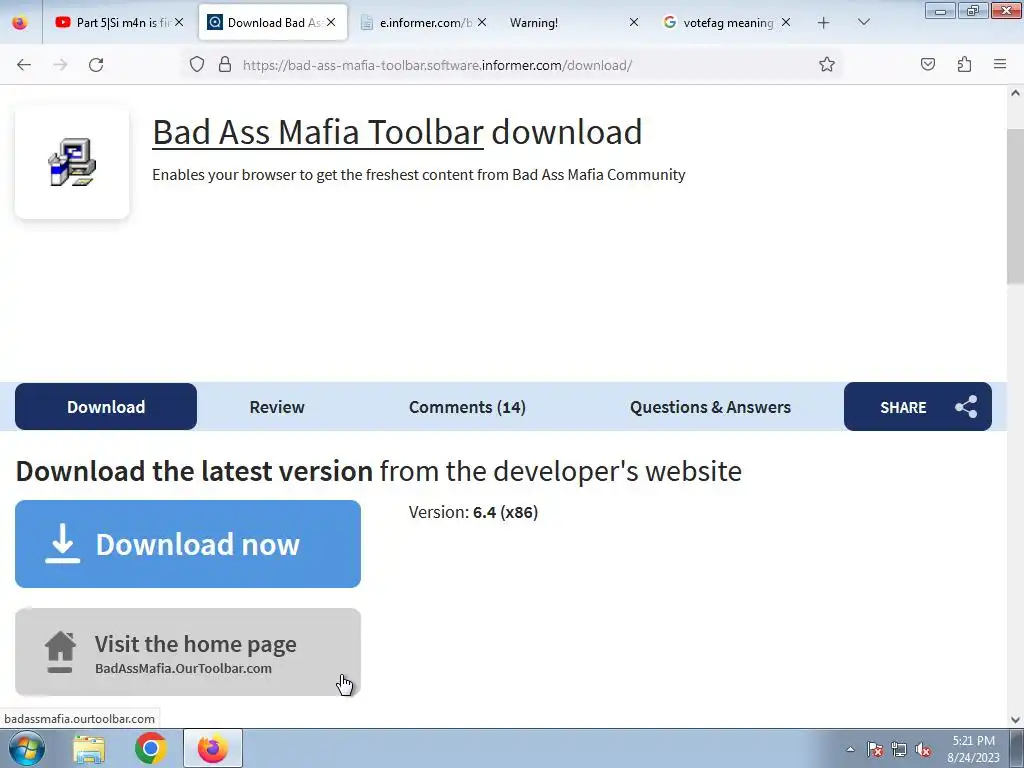Close the Warning! tab
This screenshot has height=768, width=1024.
pyautogui.click(x=633, y=23)
